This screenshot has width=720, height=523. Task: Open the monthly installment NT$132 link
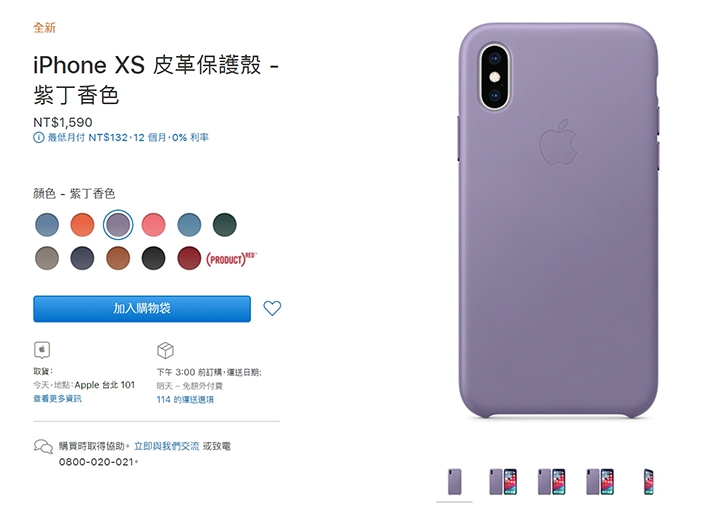pos(128,138)
